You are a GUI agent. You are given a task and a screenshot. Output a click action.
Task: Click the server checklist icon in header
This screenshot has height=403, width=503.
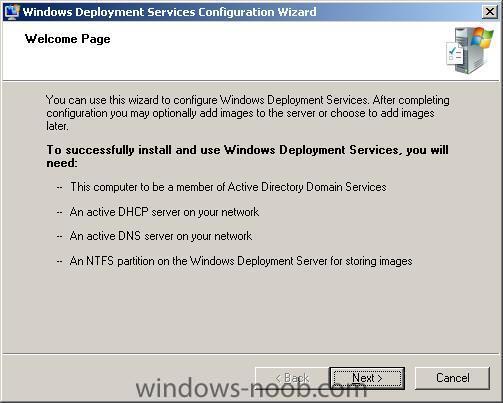[x=470, y=50]
